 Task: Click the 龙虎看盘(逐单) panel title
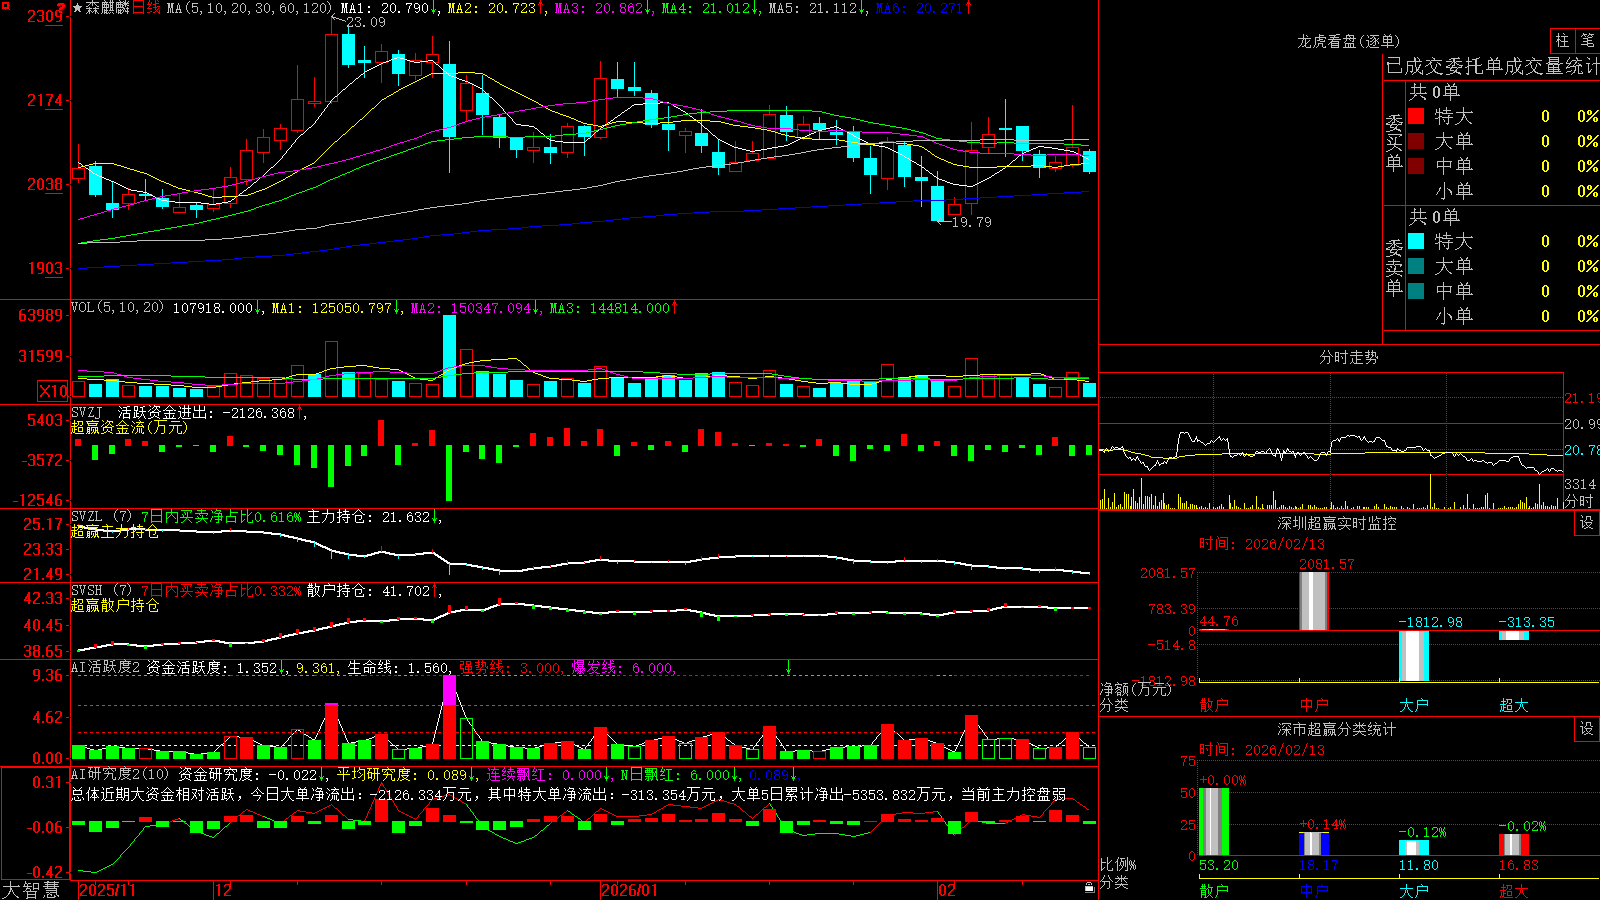click(1349, 41)
